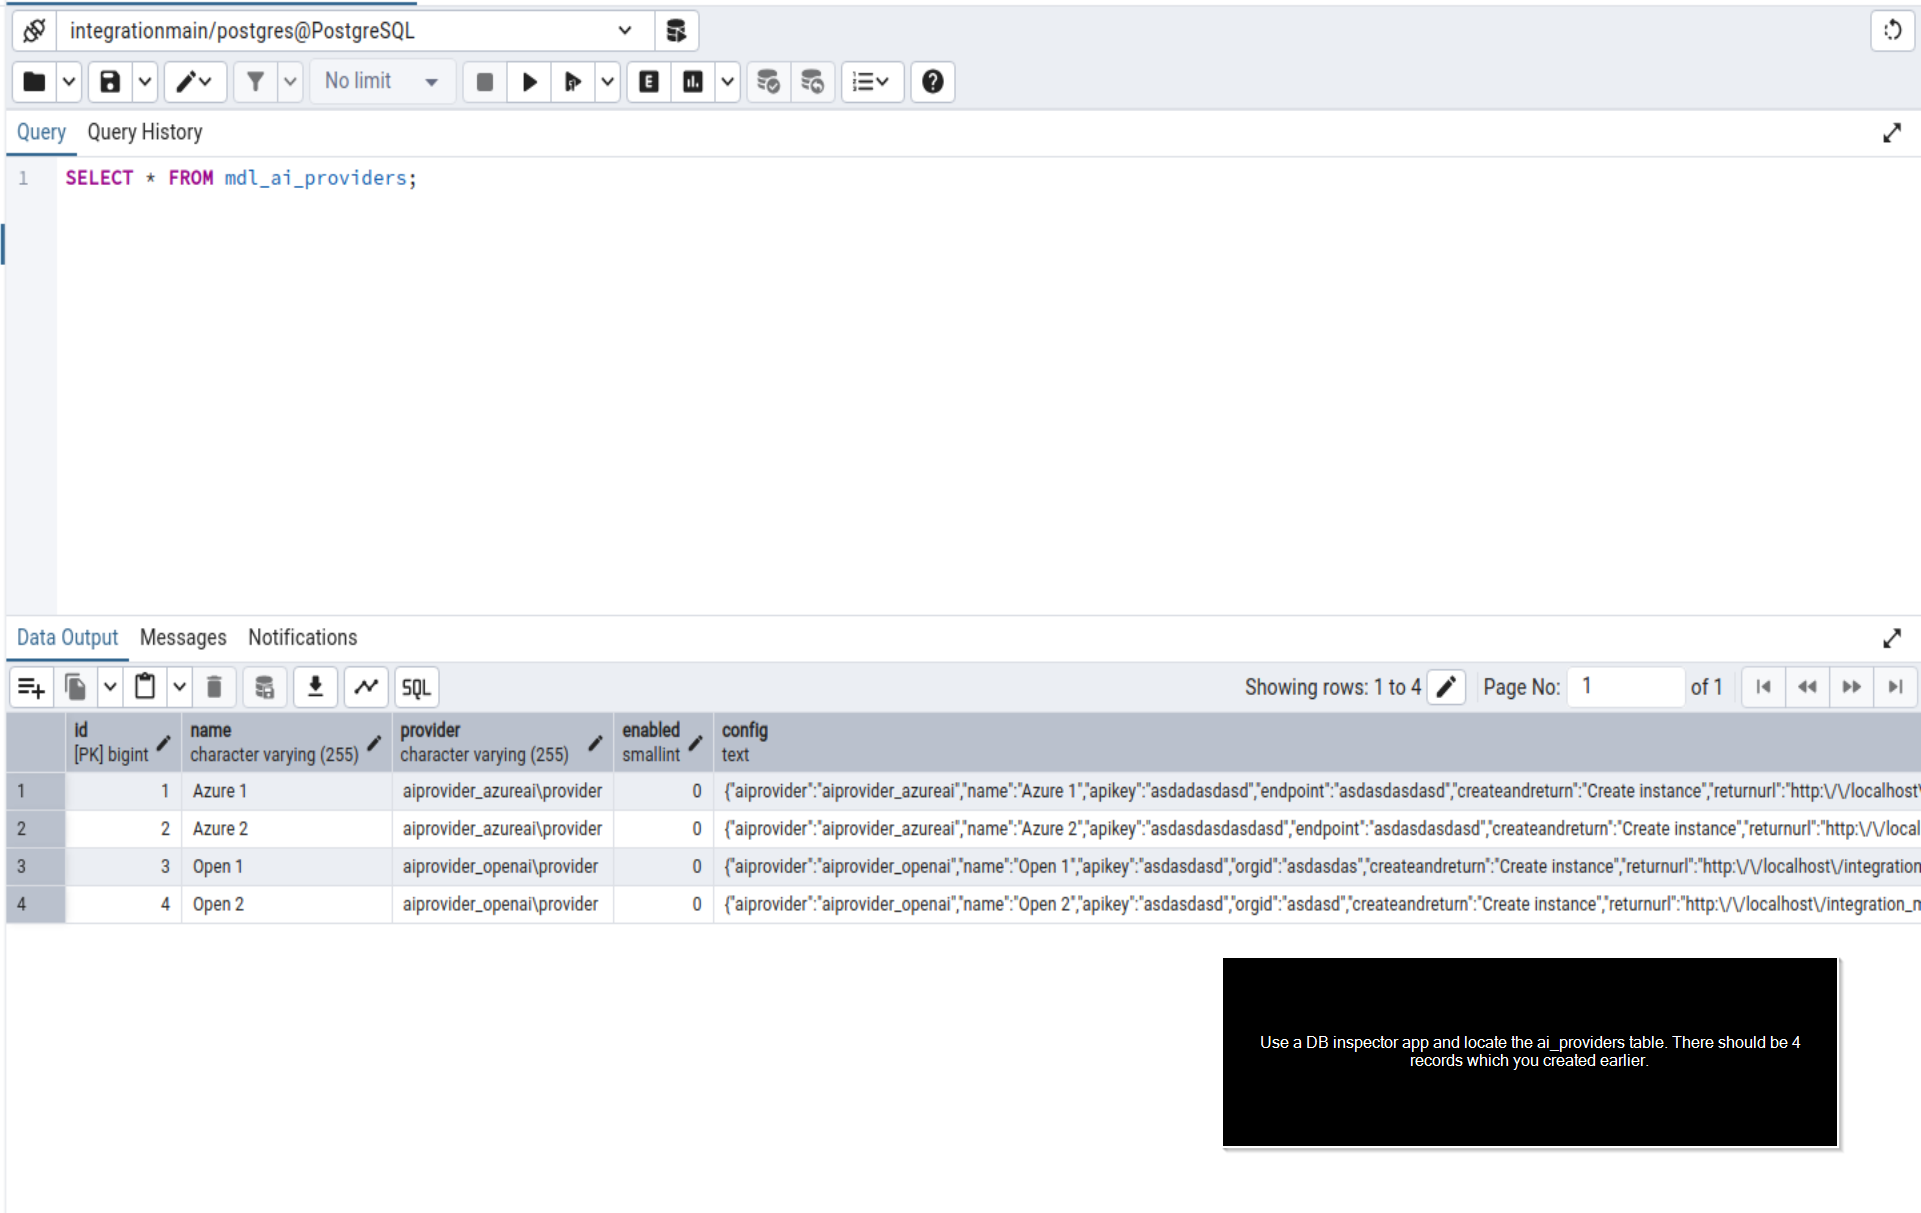1921x1213 pixels.
Task: Click the Graph visualiser icon
Action: [366, 687]
